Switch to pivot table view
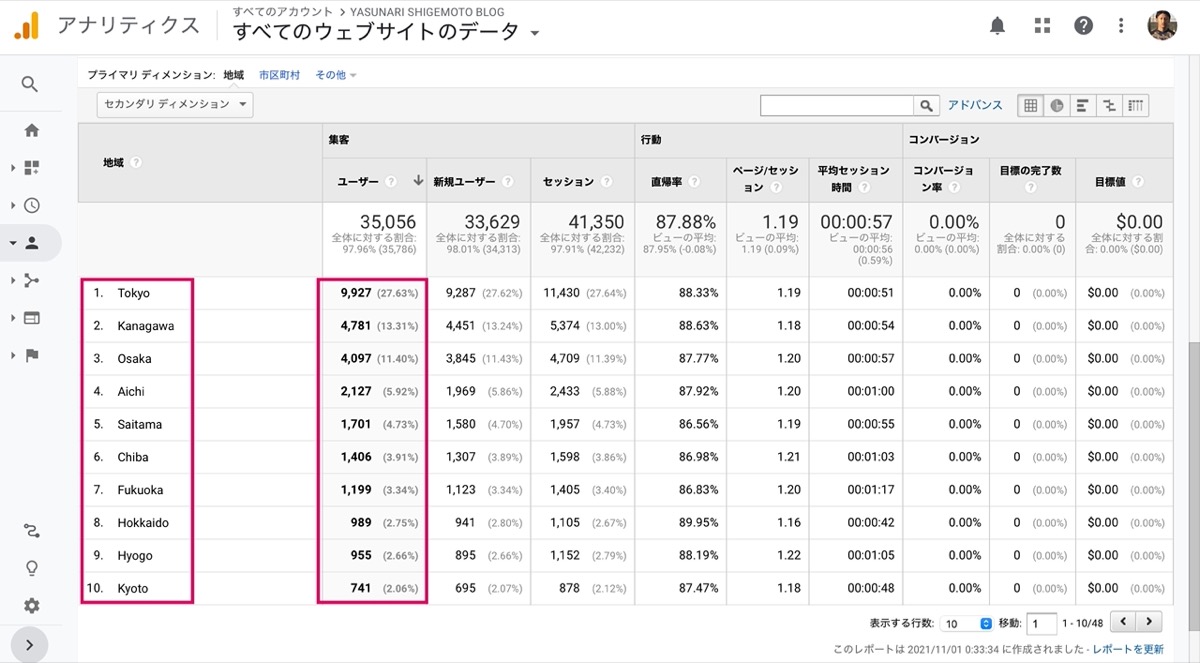 pyautogui.click(x=1135, y=105)
